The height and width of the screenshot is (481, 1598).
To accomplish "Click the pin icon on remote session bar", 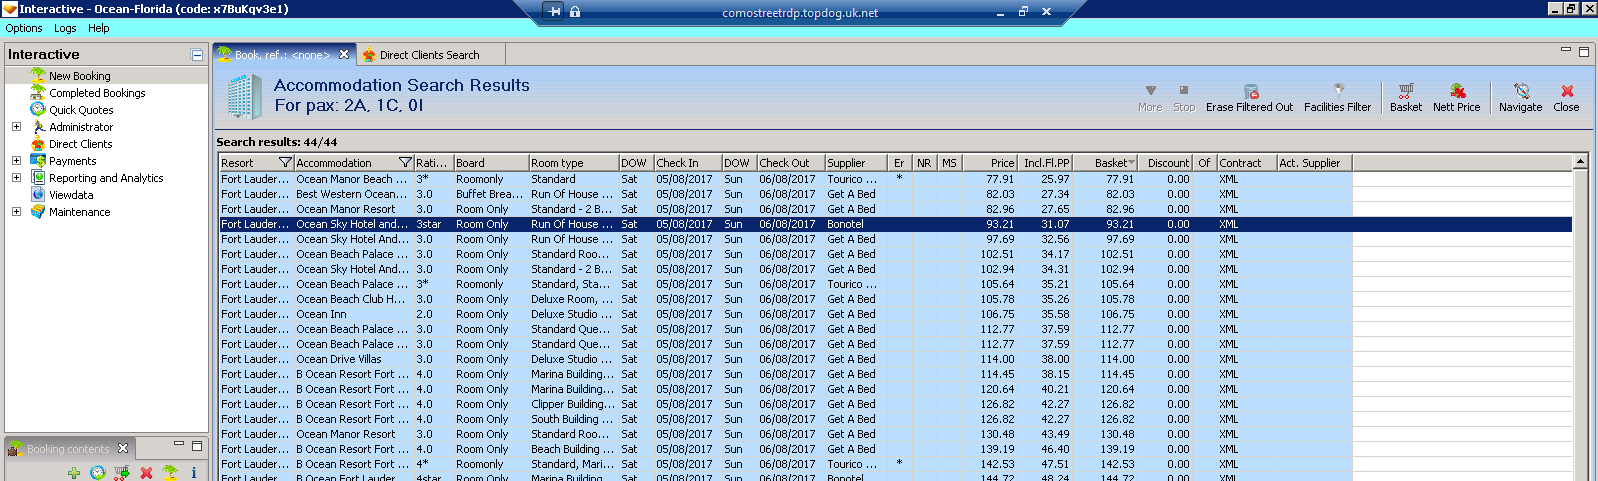I will pos(555,12).
